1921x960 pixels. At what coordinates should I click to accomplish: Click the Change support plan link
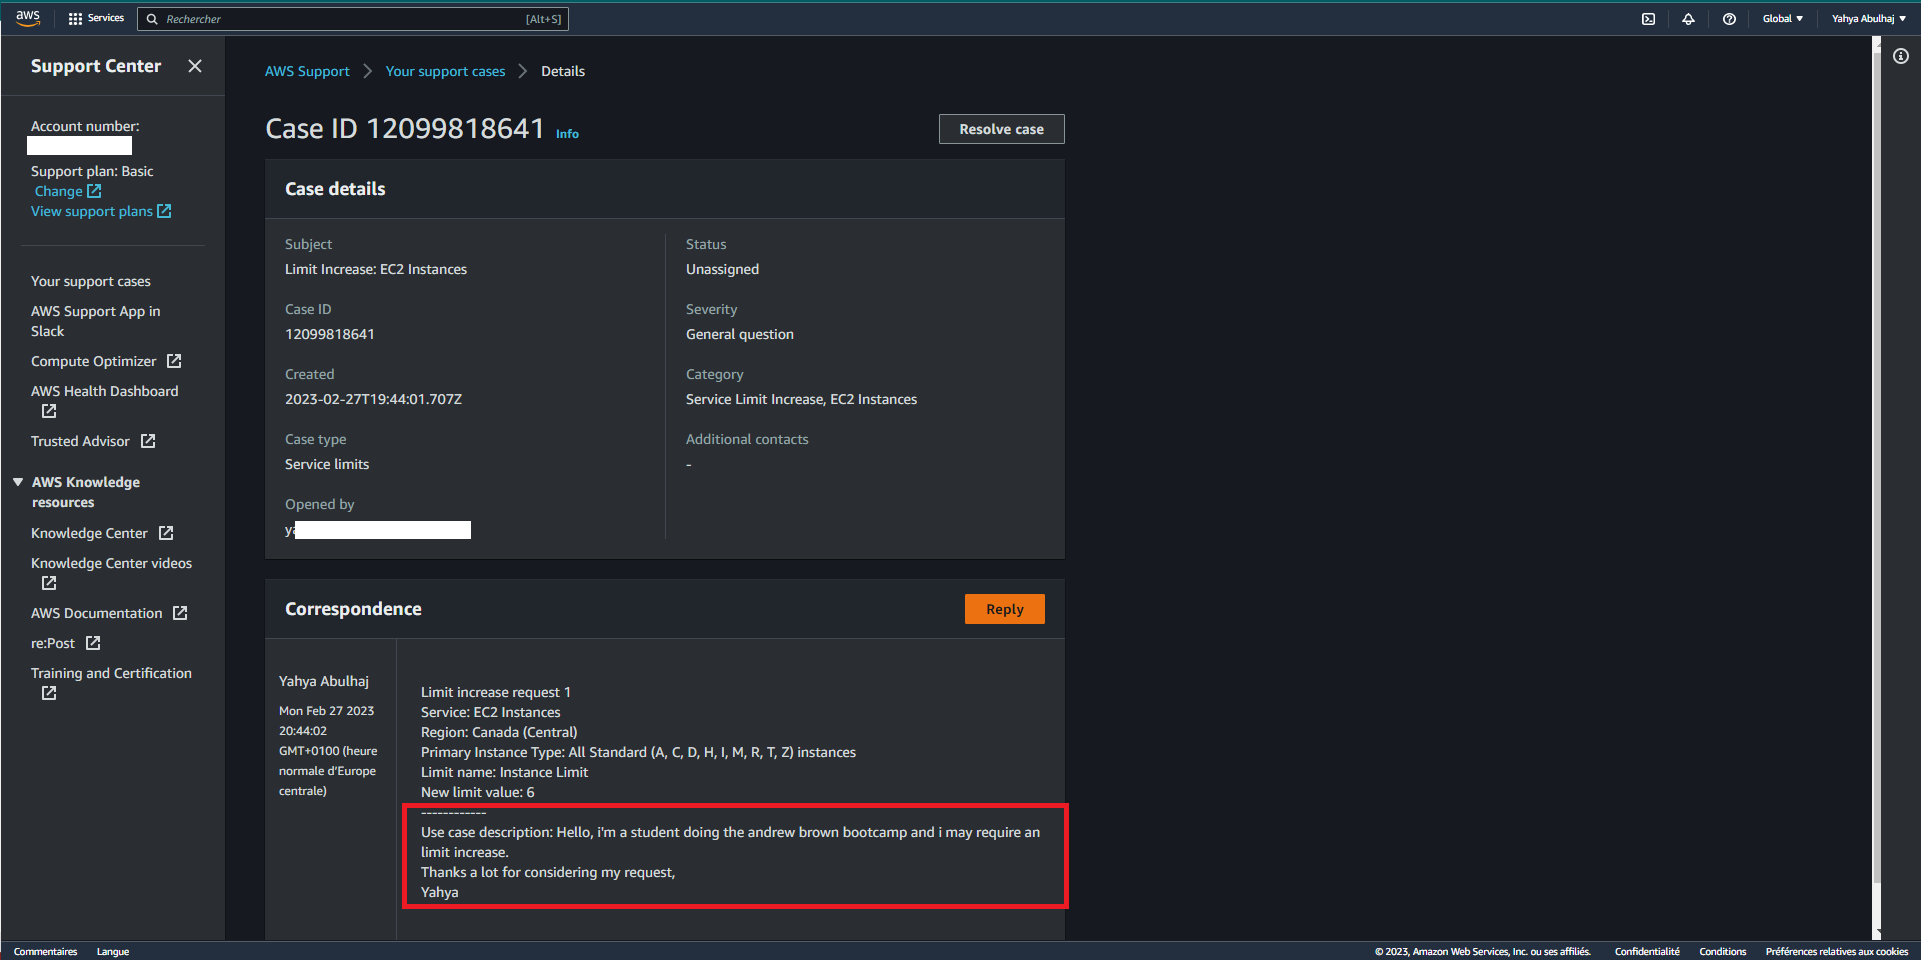tap(59, 191)
